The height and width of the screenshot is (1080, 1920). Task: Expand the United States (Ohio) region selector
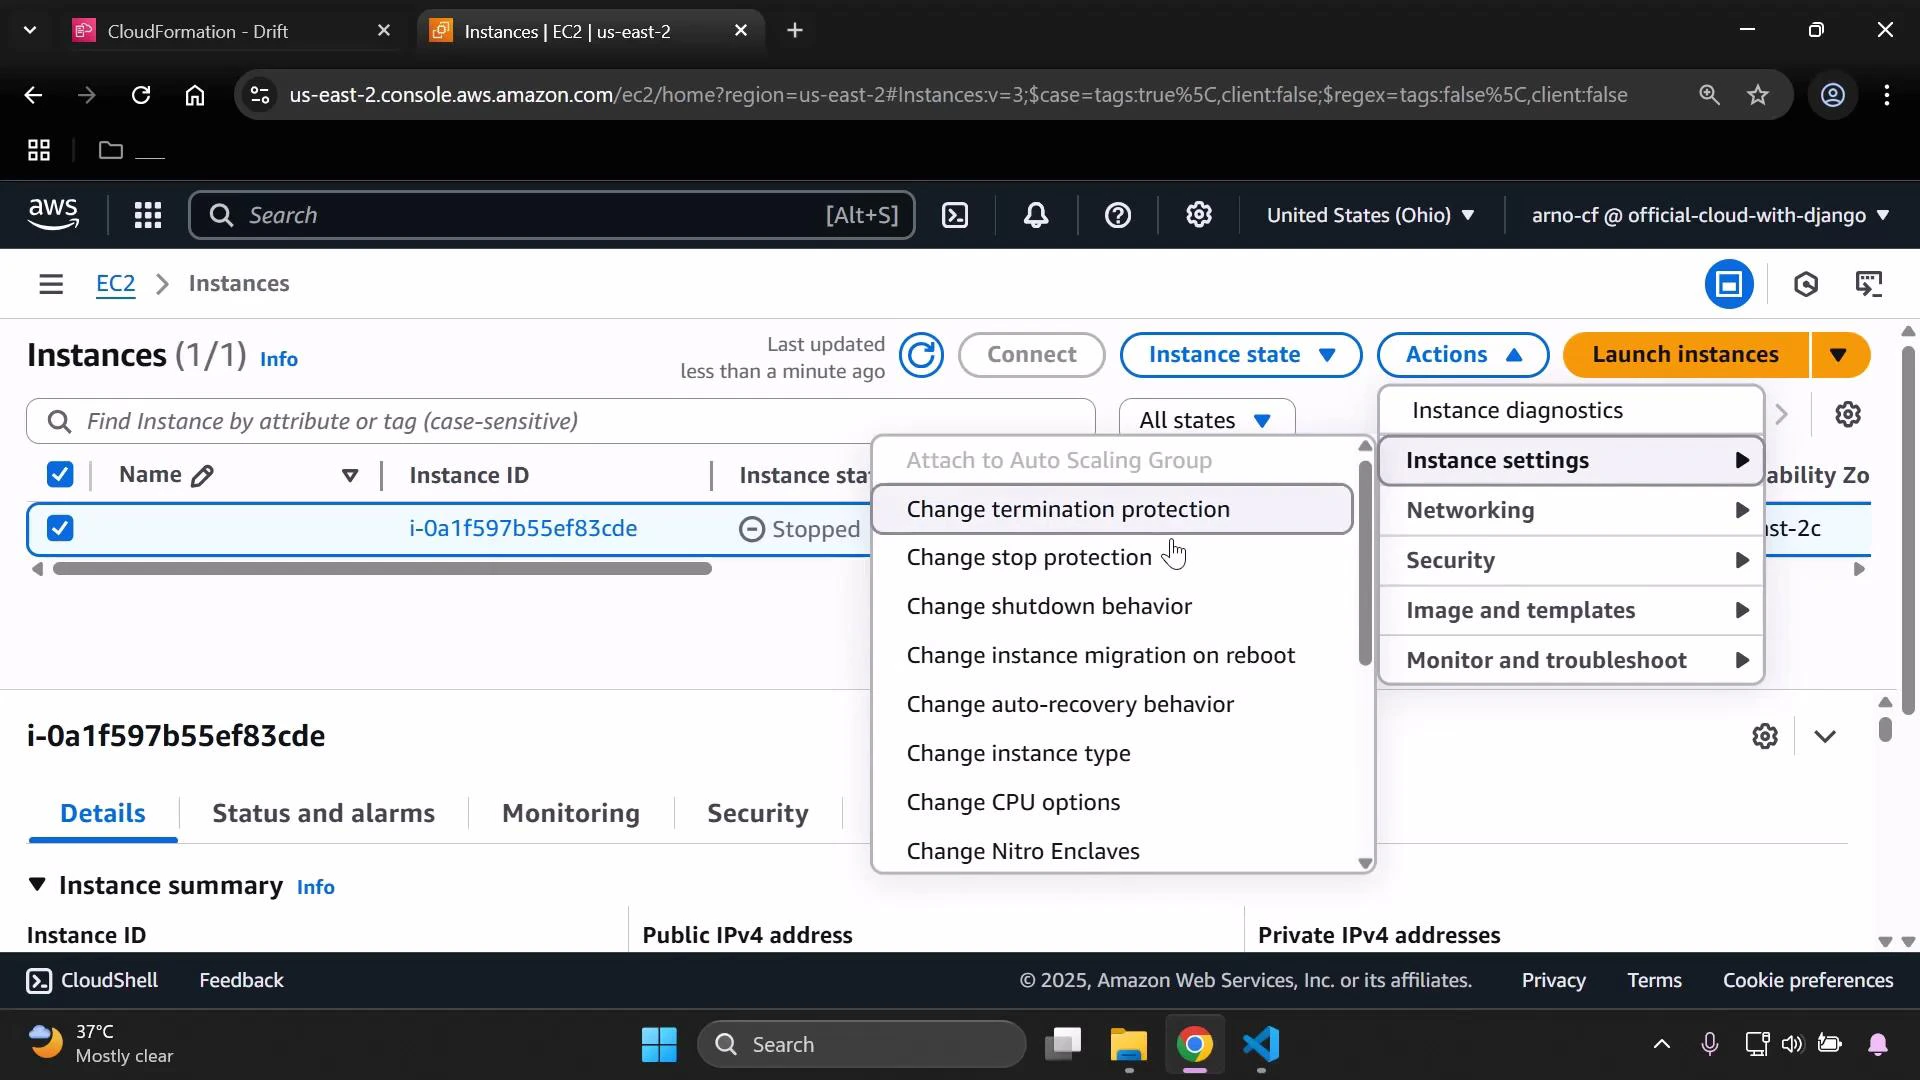pos(1370,215)
